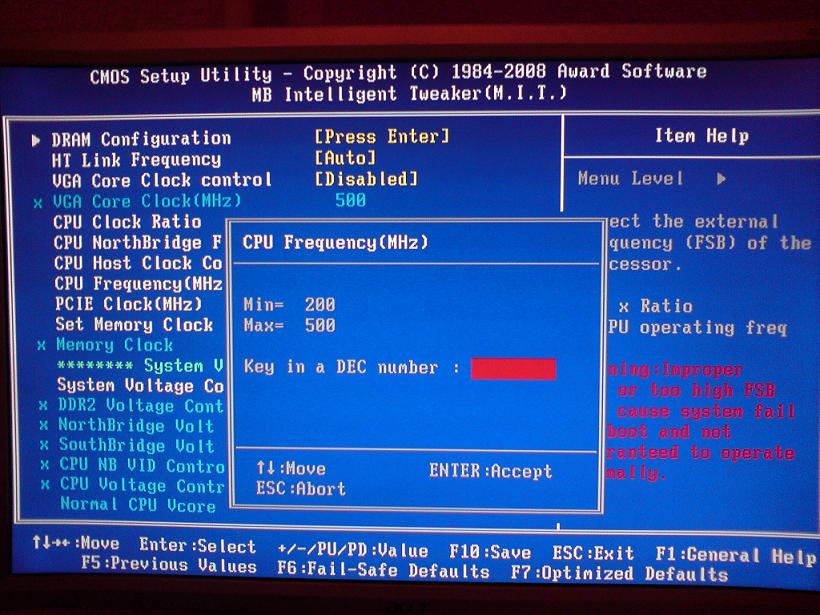
Task: Click the CMOS Setup Utility copyright line
Action: coord(398,73)
